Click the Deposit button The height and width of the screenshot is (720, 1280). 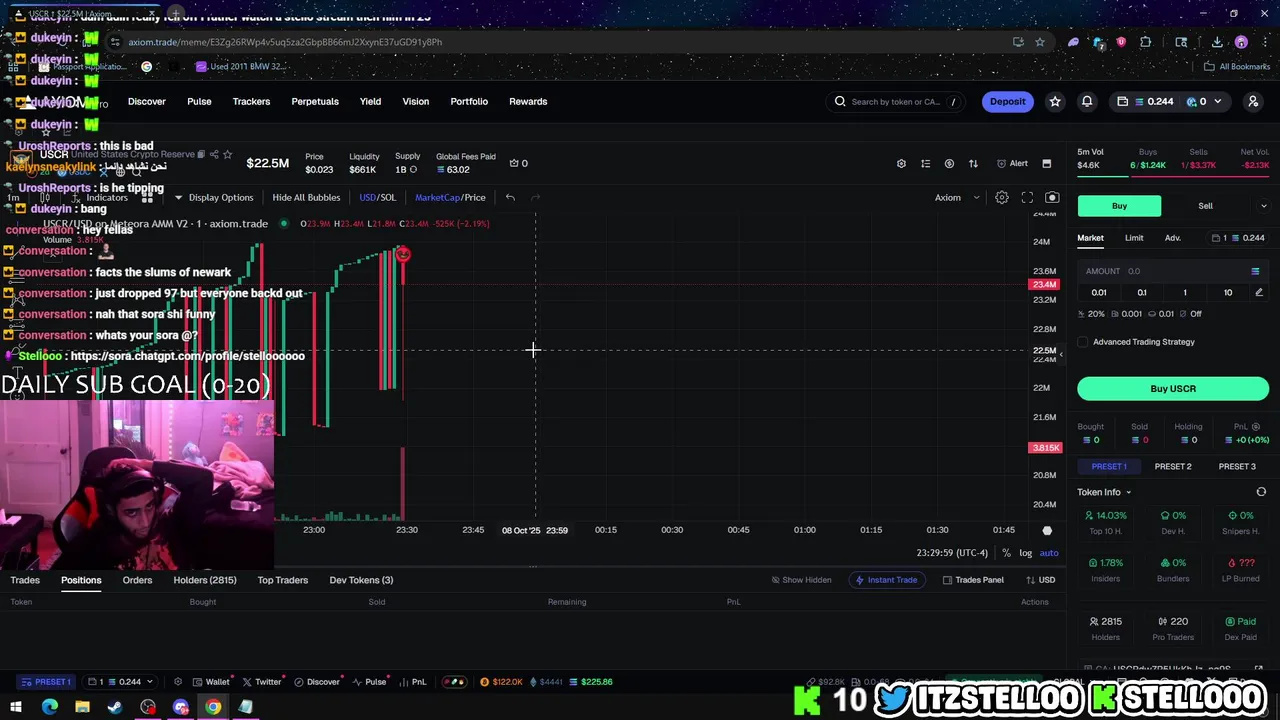1008,101
